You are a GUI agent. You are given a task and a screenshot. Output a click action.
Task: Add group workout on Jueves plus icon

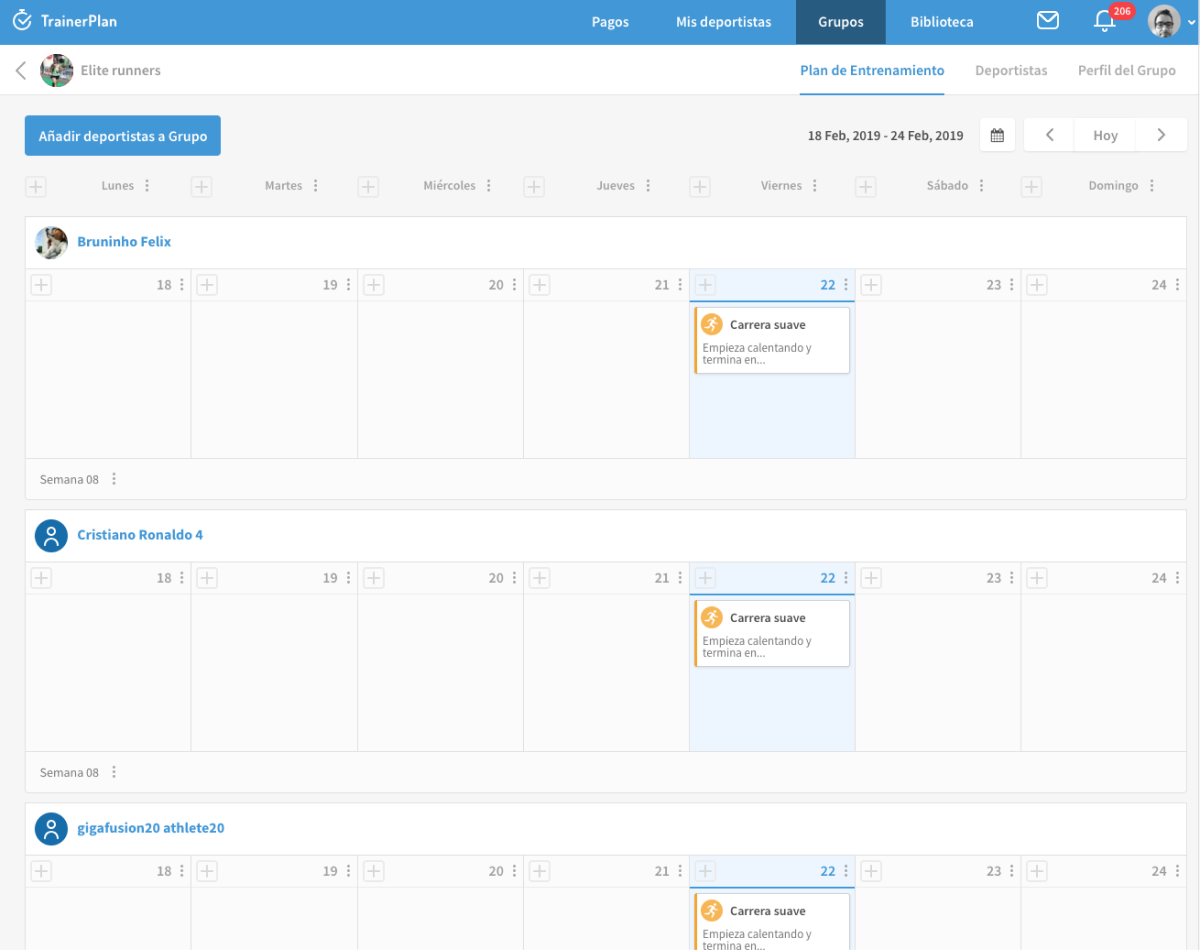tap(534, 186)
